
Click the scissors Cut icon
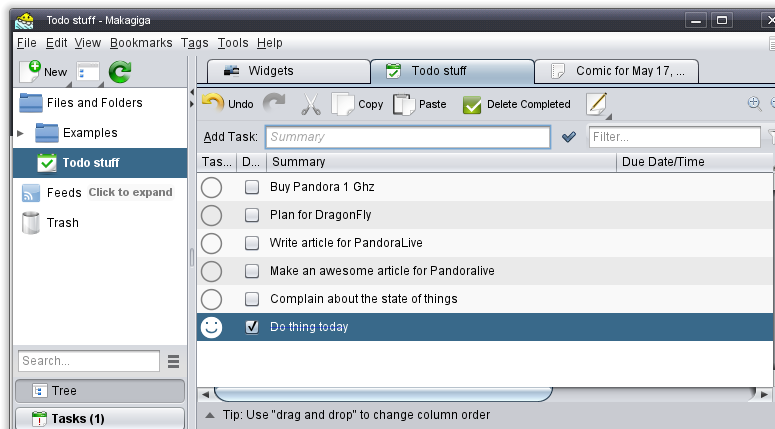[x=310, y=104]
